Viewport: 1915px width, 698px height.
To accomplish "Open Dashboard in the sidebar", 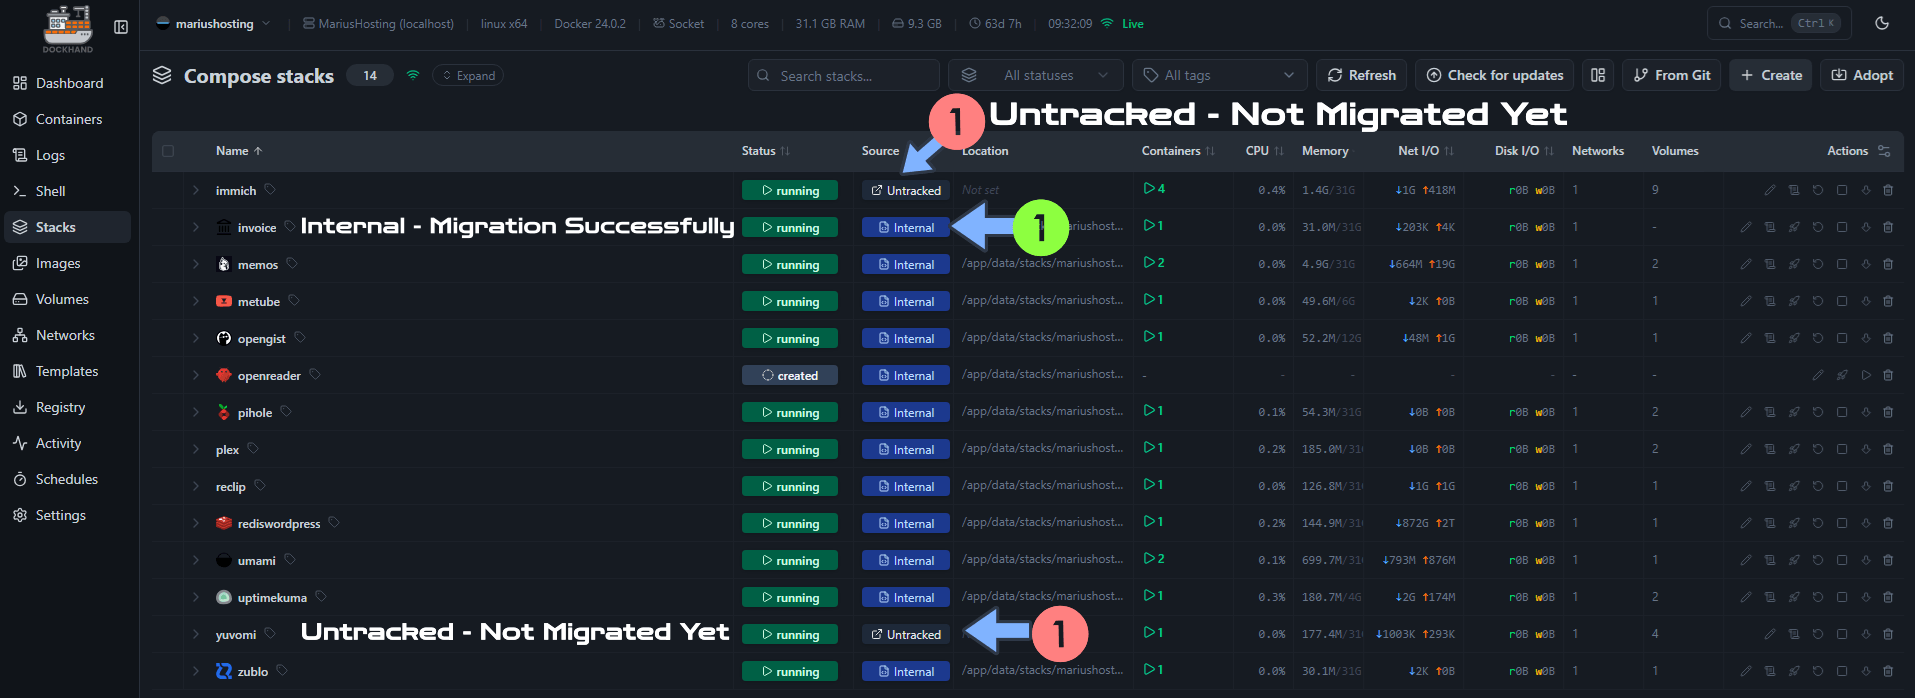I will (x=67, y=83).
